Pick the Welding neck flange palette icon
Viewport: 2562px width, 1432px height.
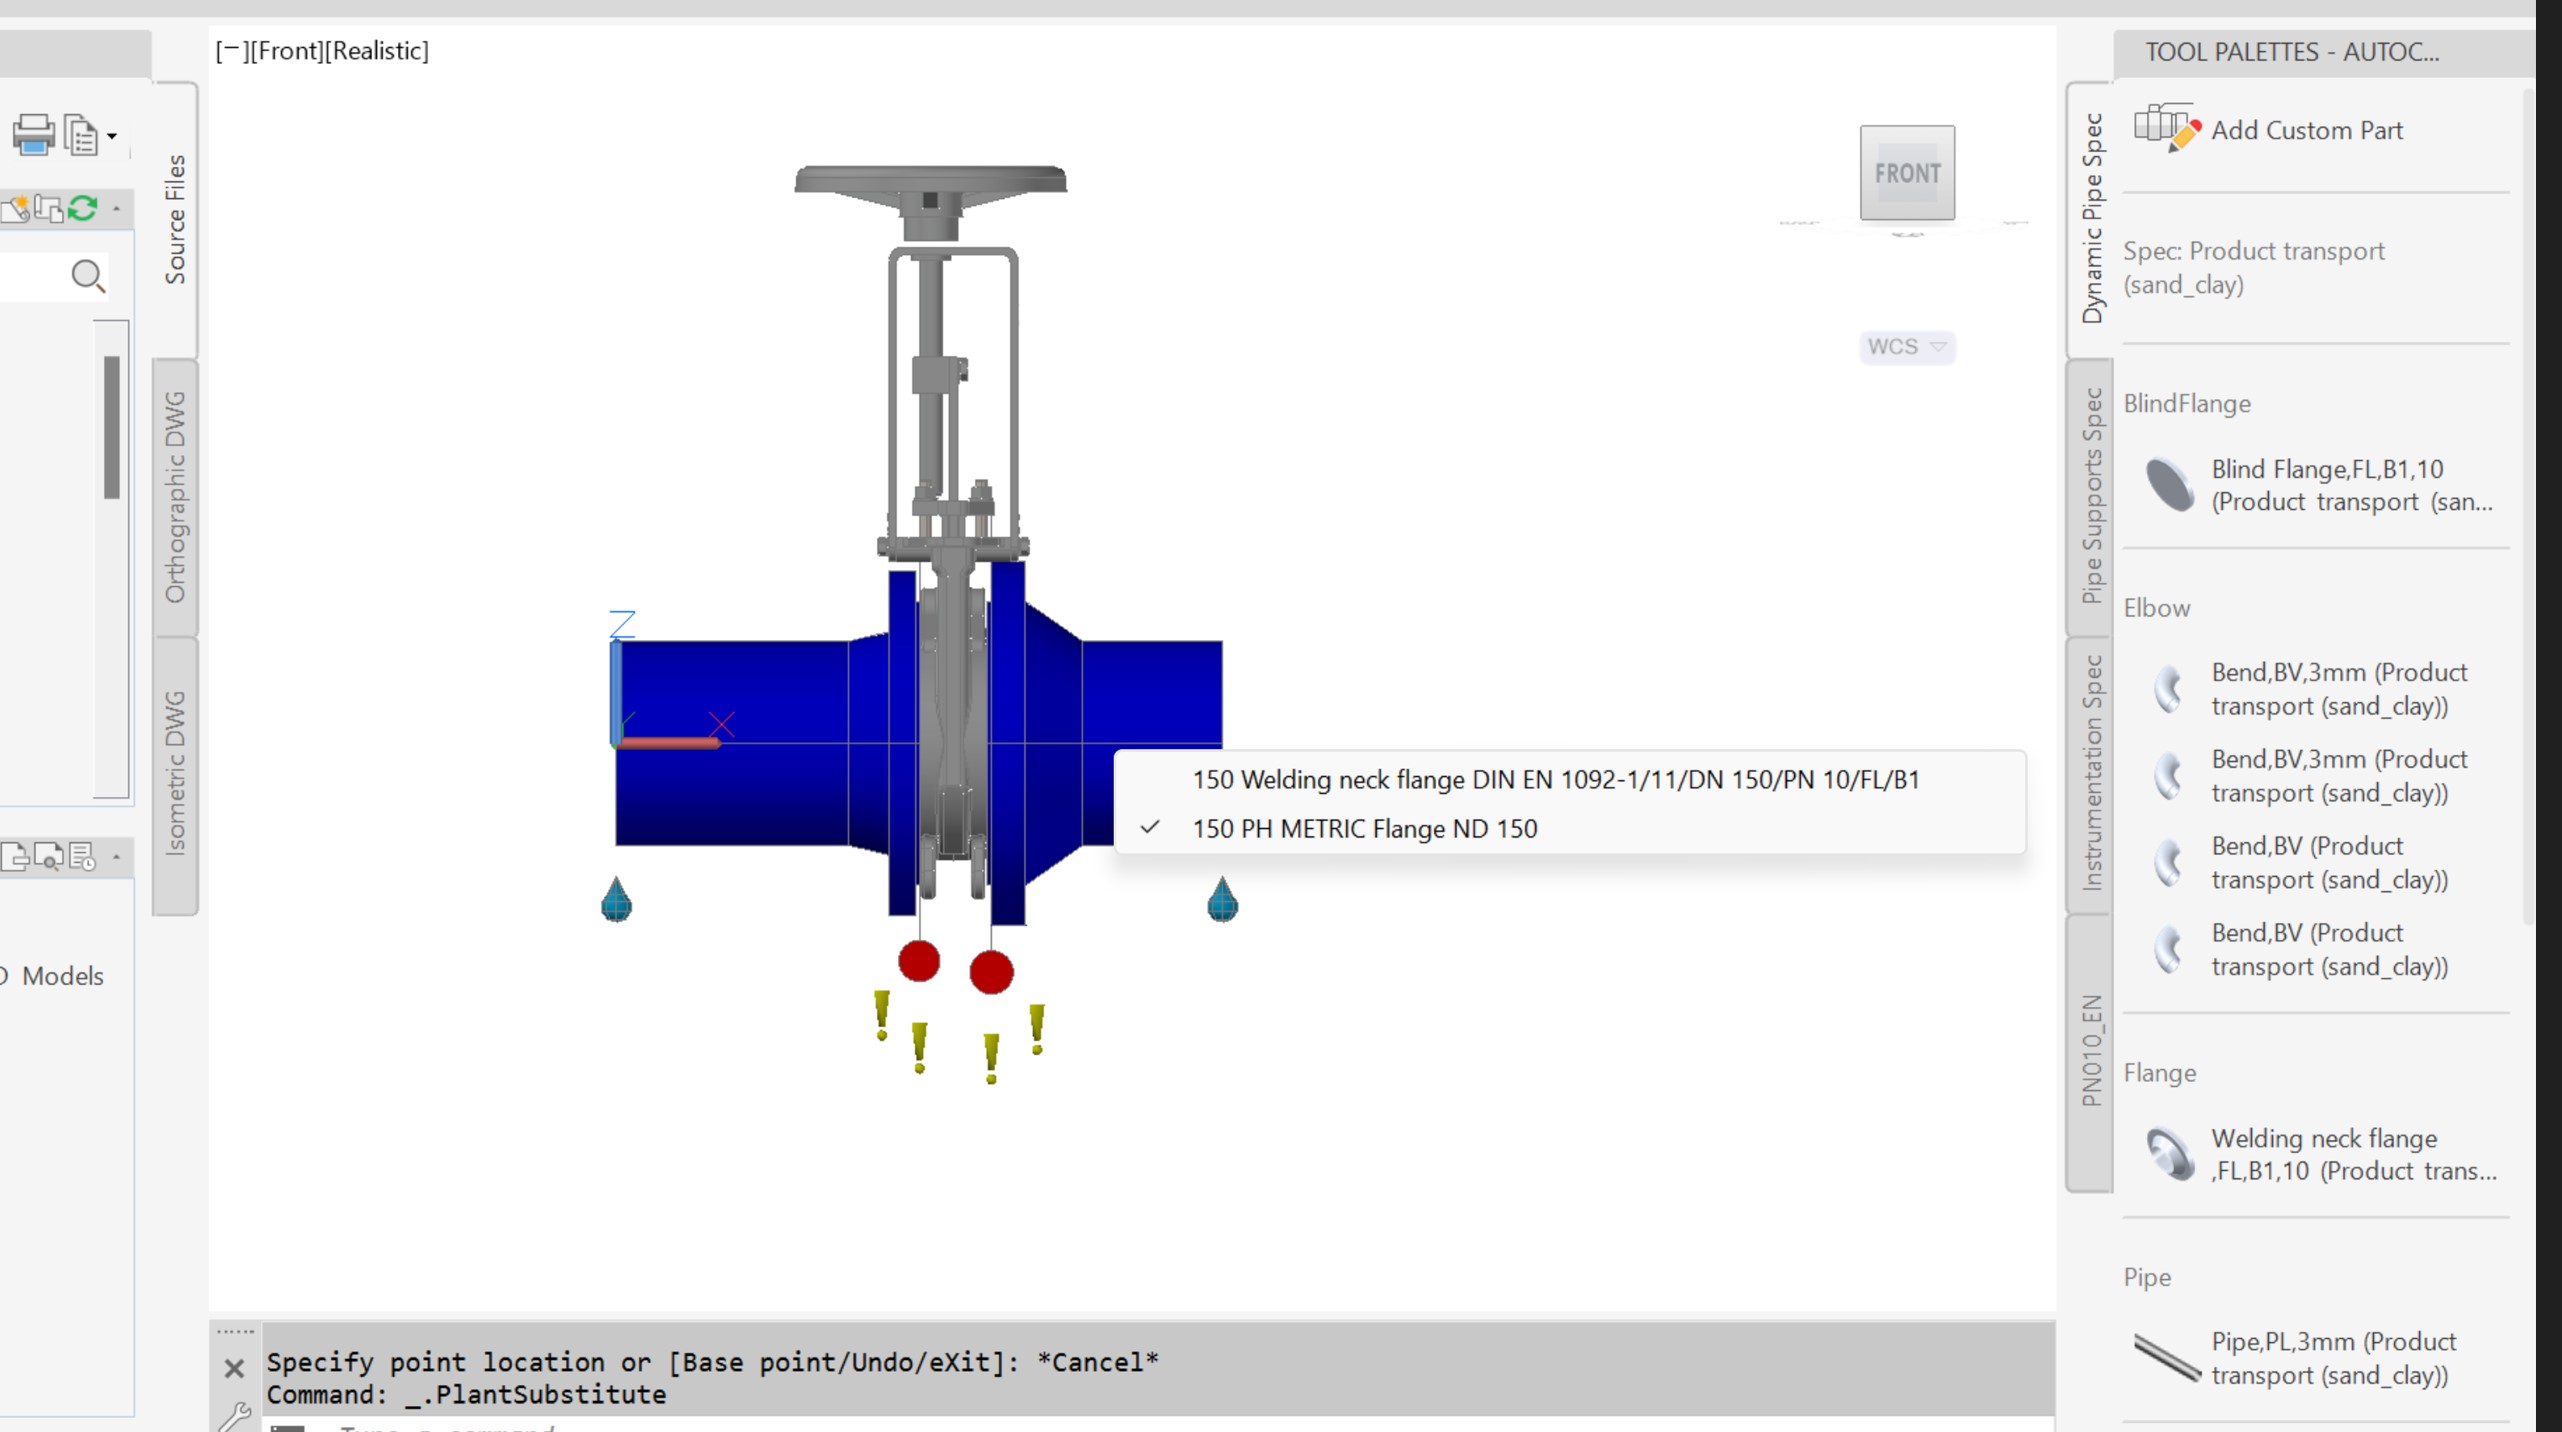[2169, 1154]
